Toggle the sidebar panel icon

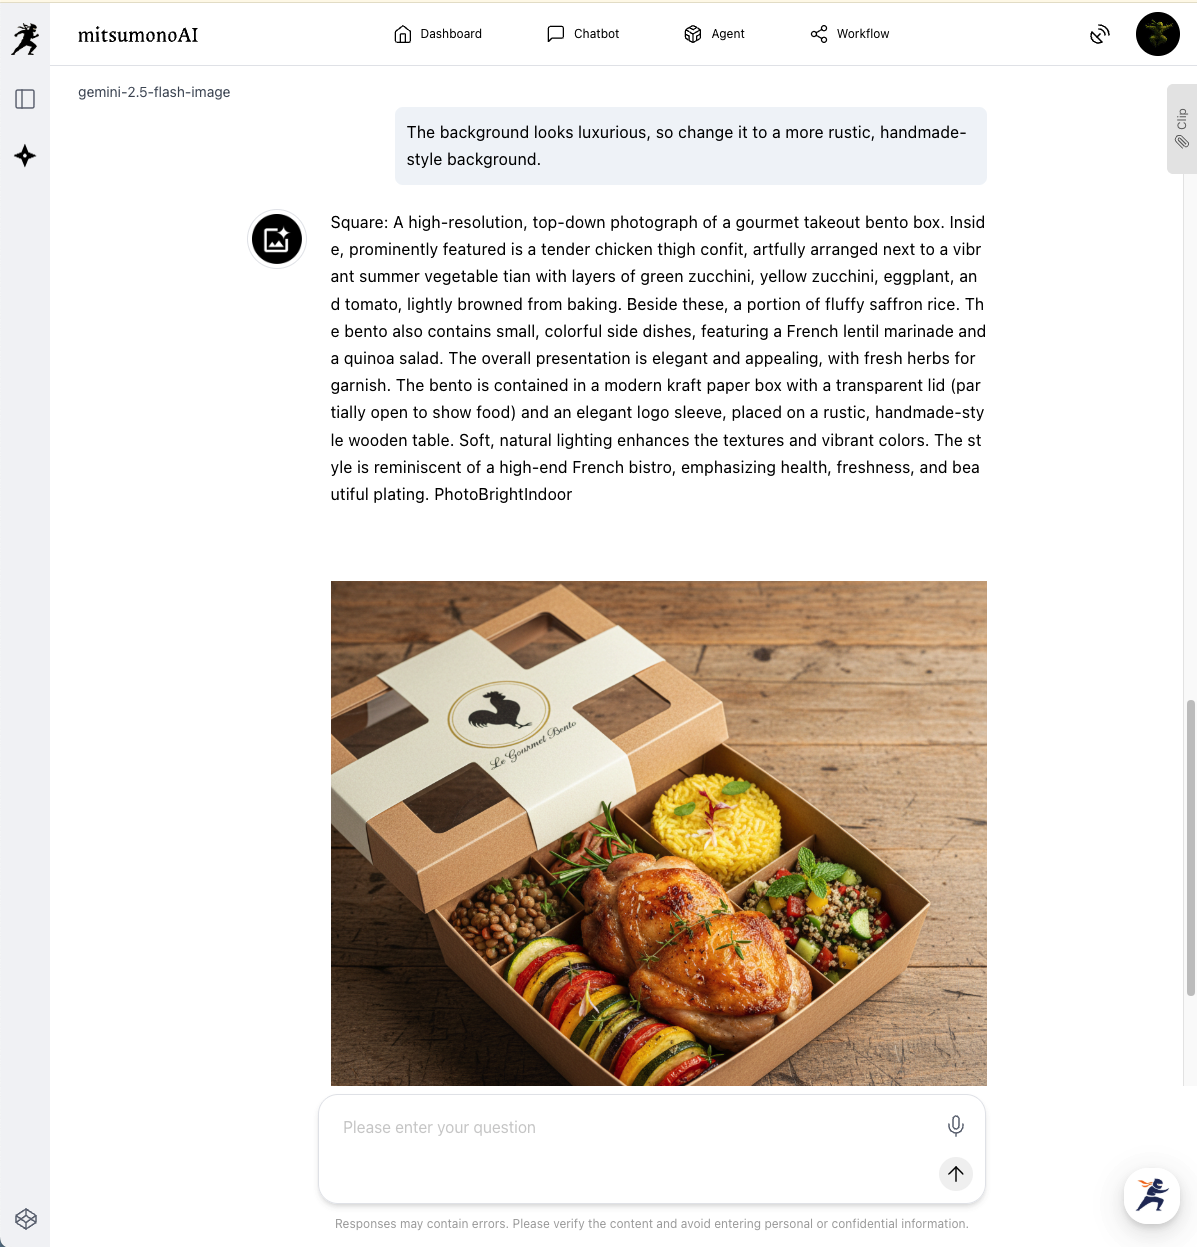25,99
